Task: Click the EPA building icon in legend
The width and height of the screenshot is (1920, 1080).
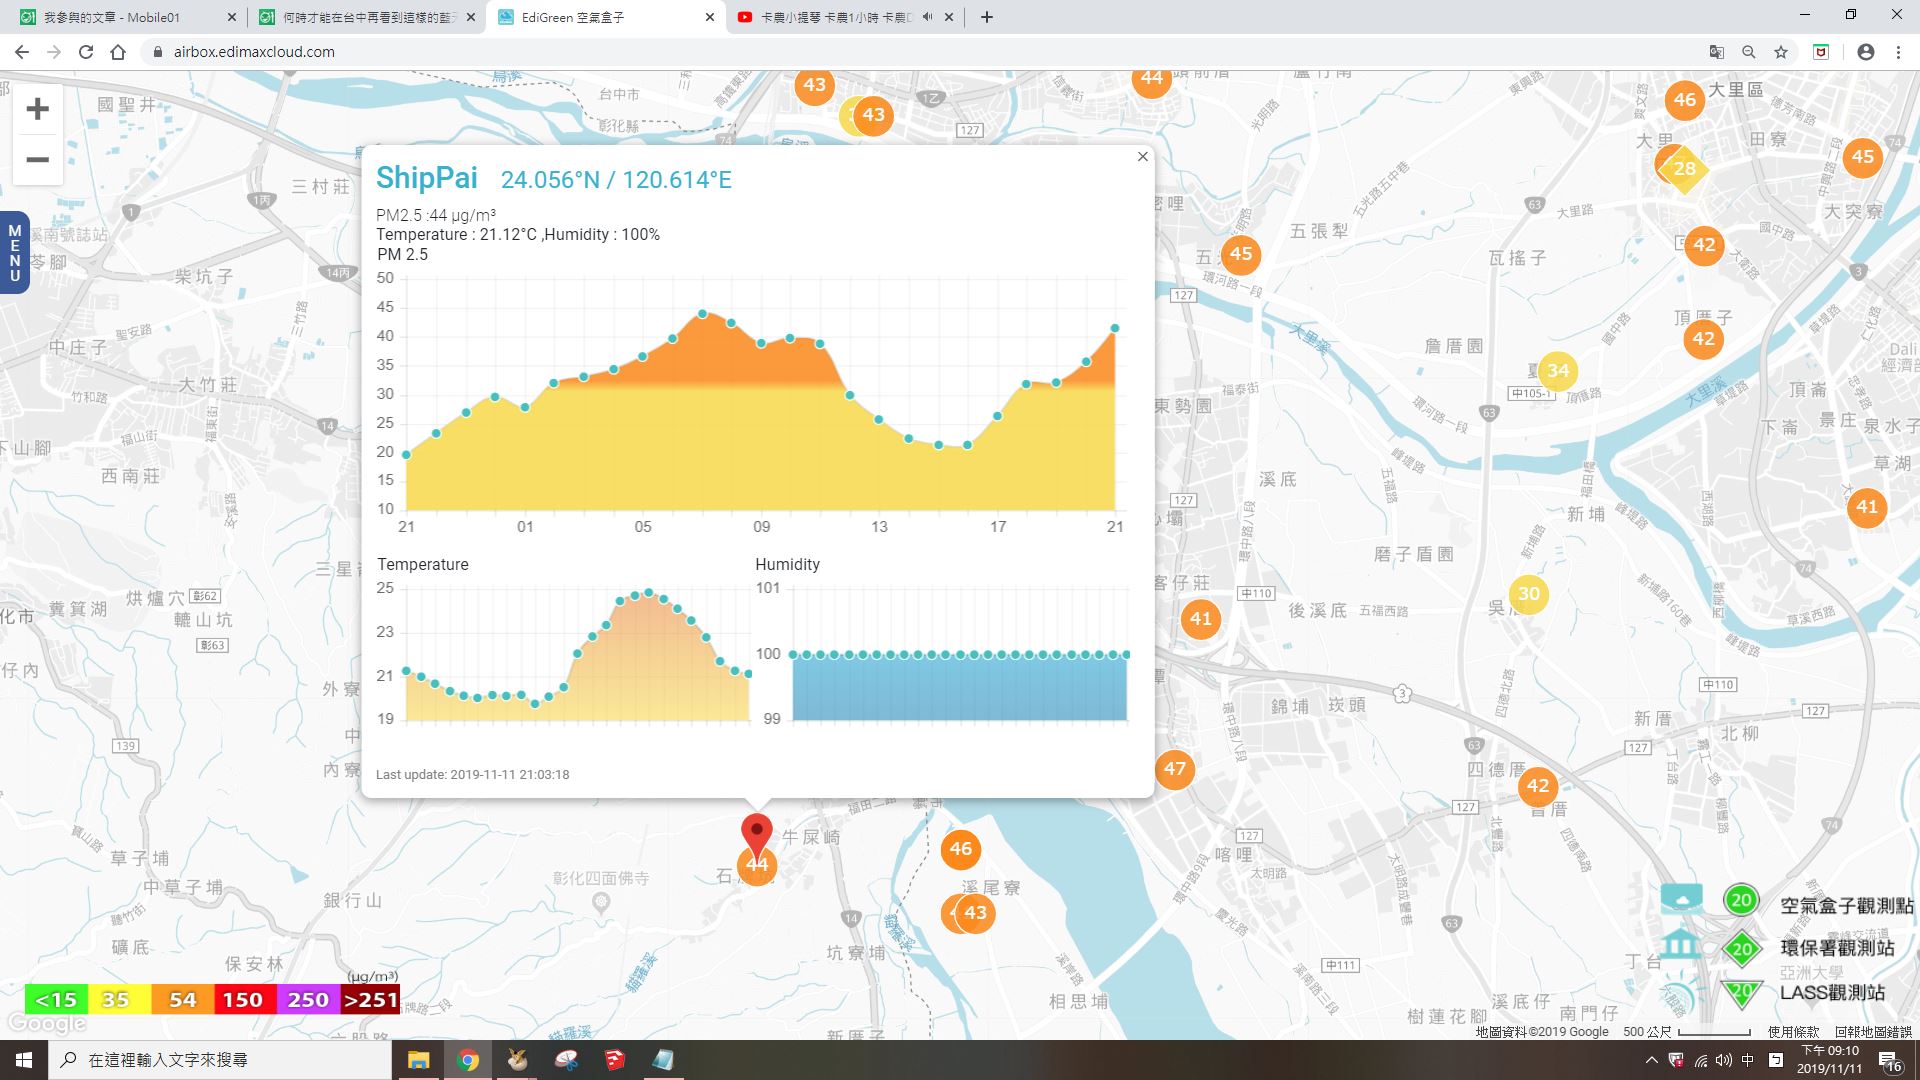Action: click(1681, 943)
